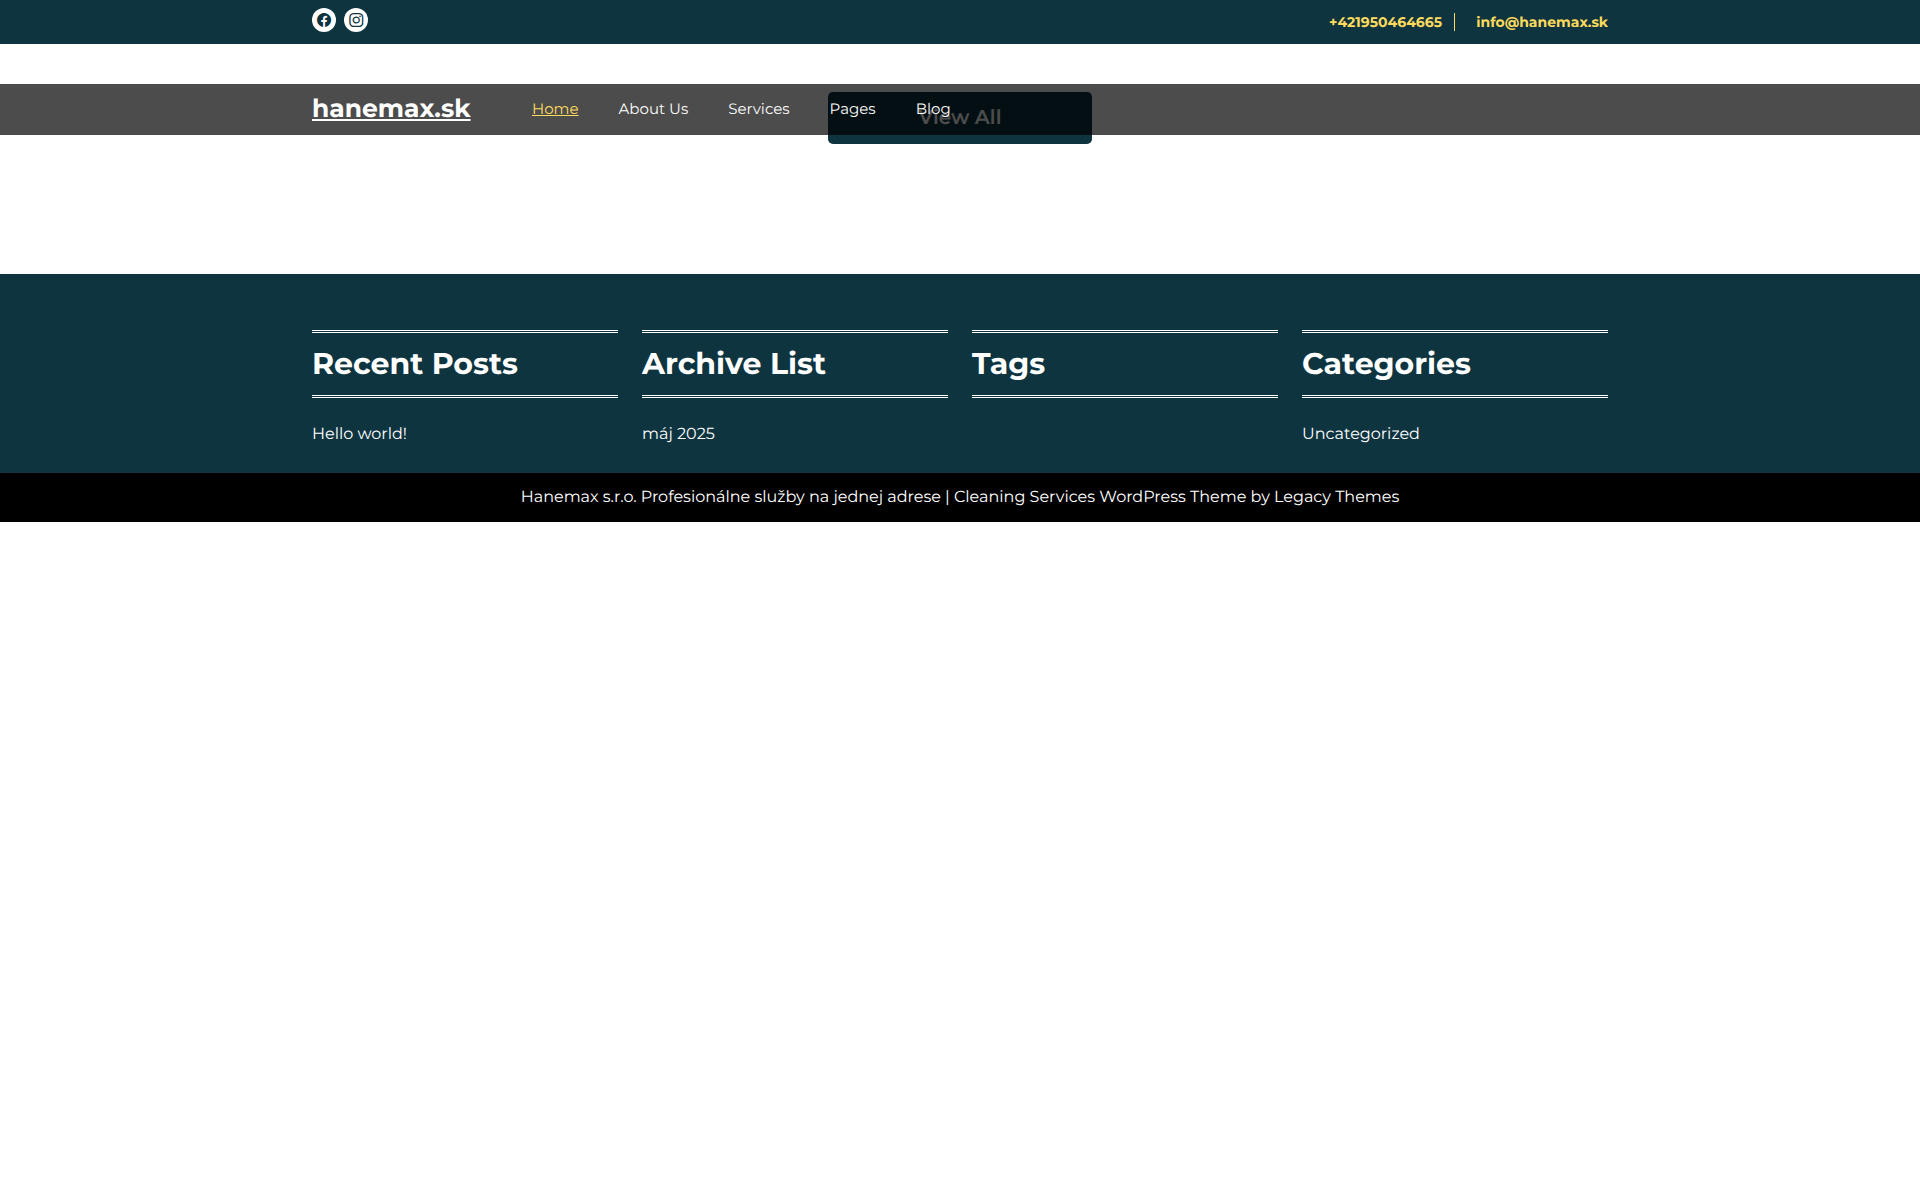Call the phone number +421950464665
1920x1200 pixels.
pos(1385,22)
